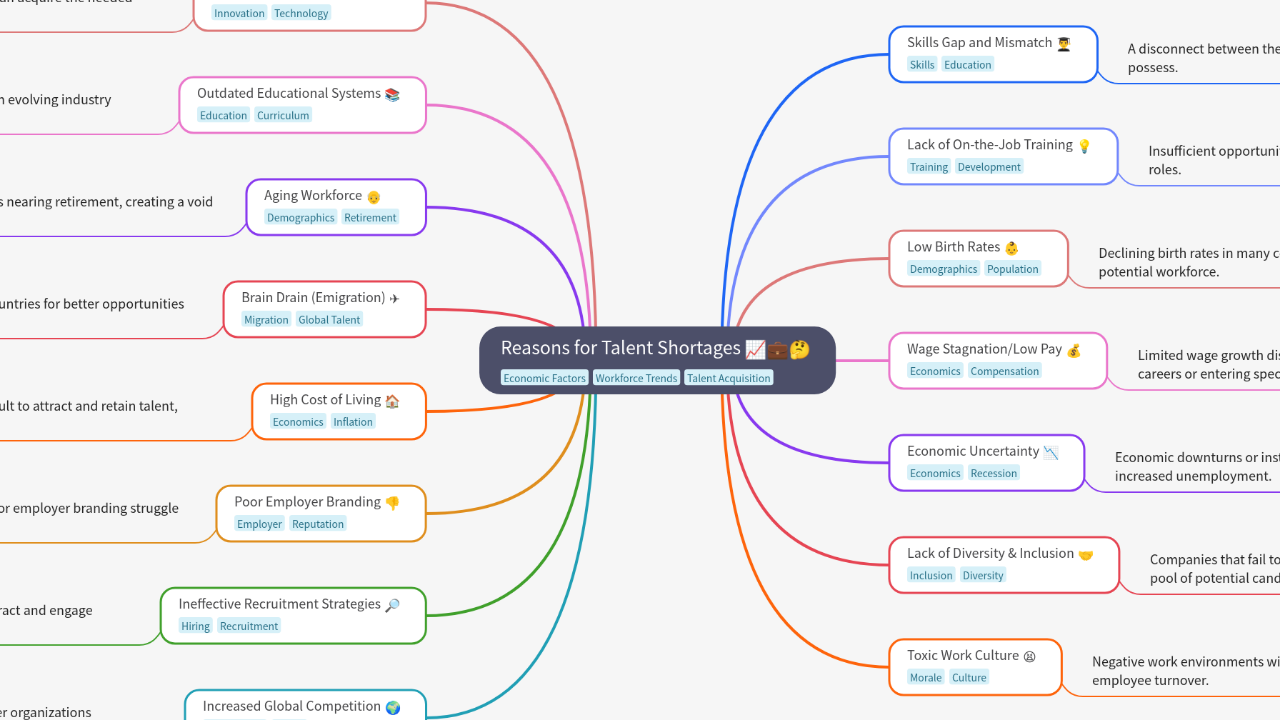Click the Skills tag
The width and height of the screenshot is (1280, 720).
coord(922,65)
